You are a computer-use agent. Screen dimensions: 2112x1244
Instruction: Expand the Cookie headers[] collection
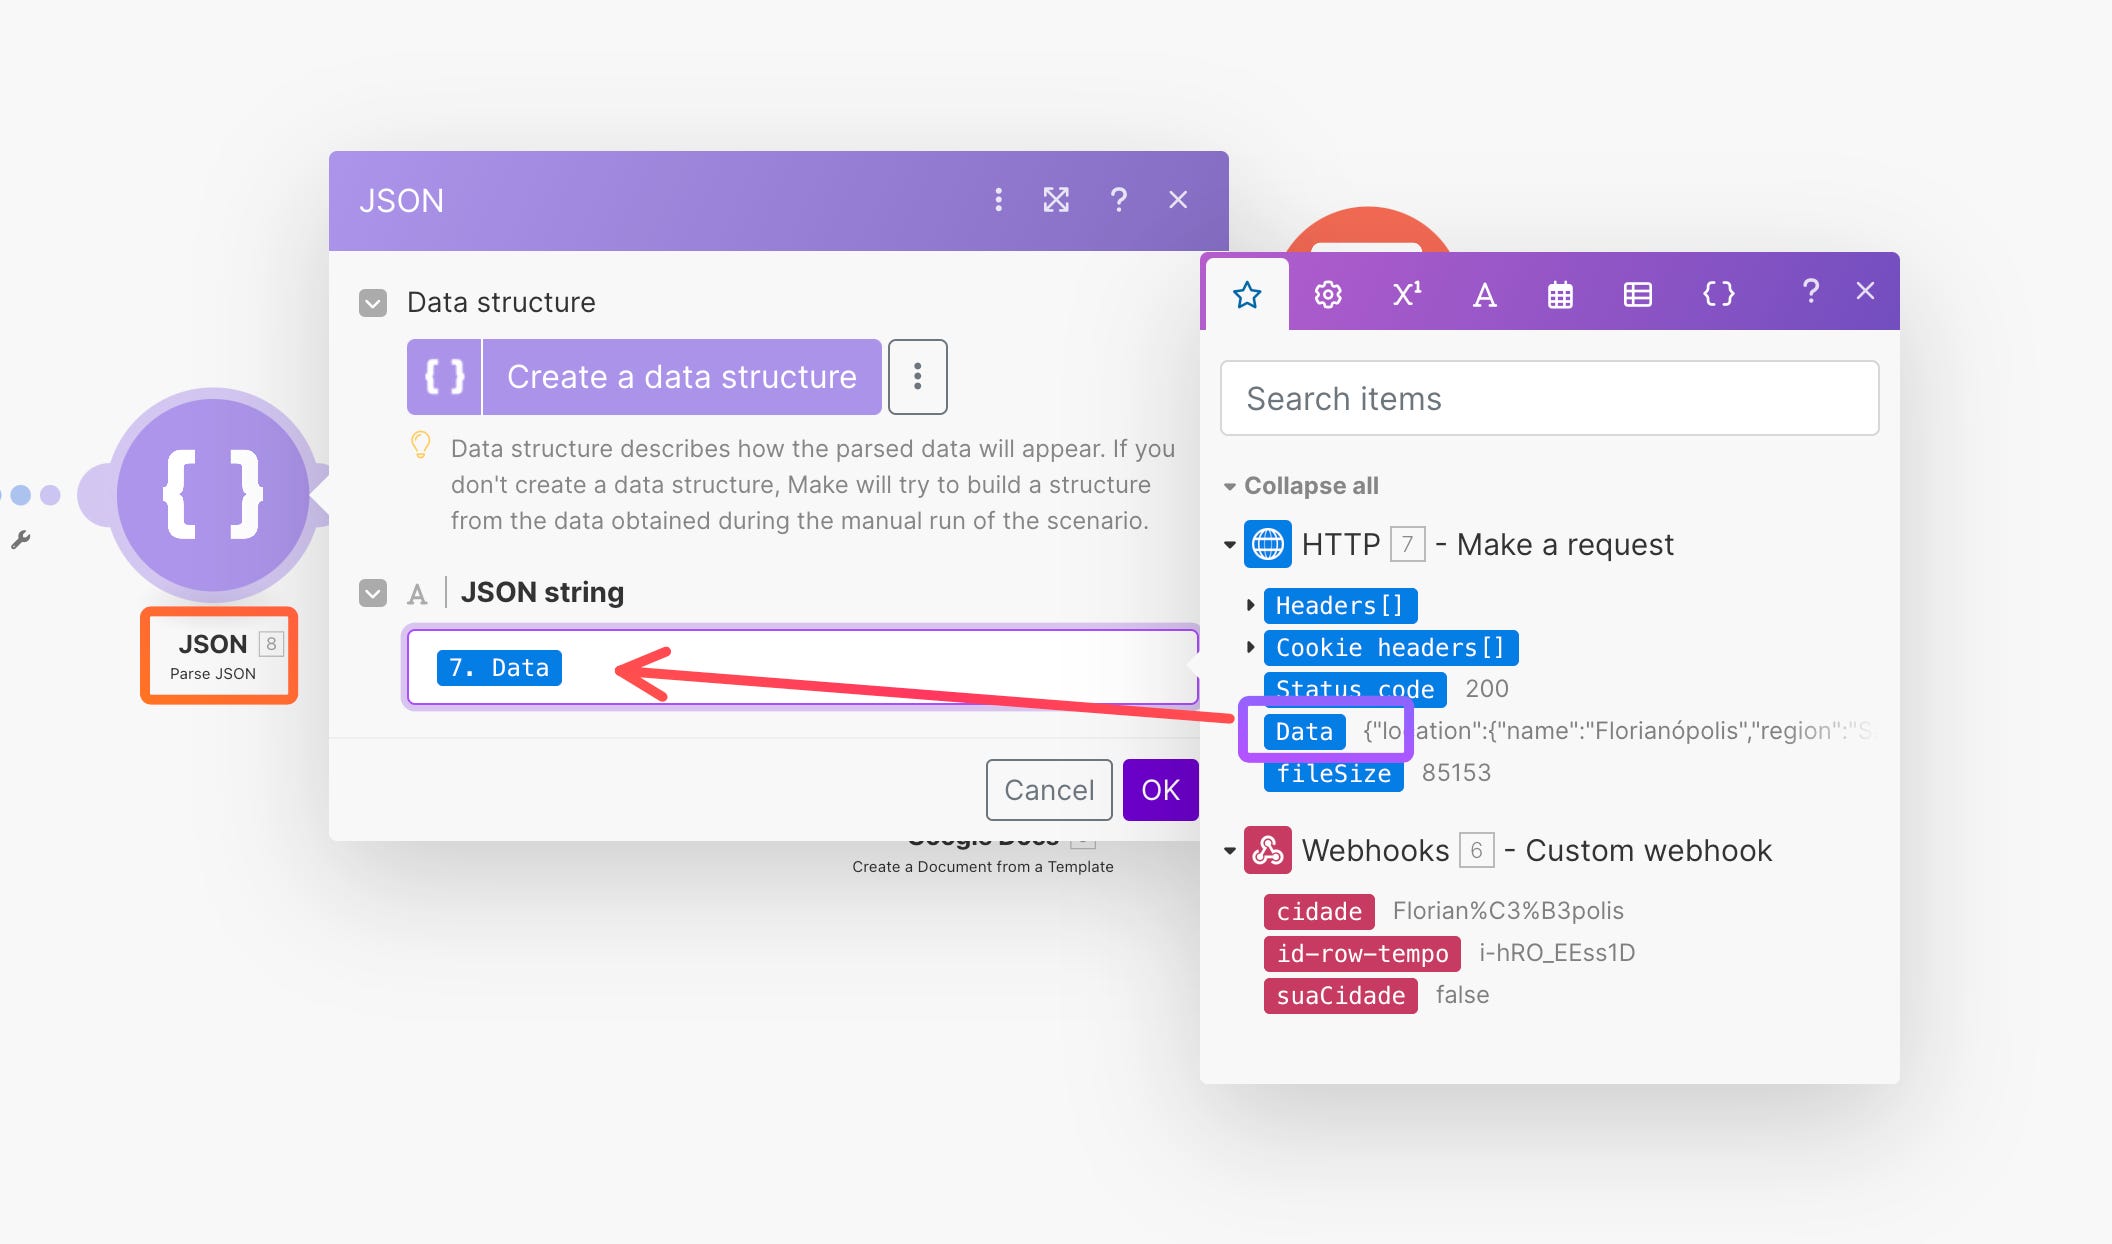tap(1250, 647)
